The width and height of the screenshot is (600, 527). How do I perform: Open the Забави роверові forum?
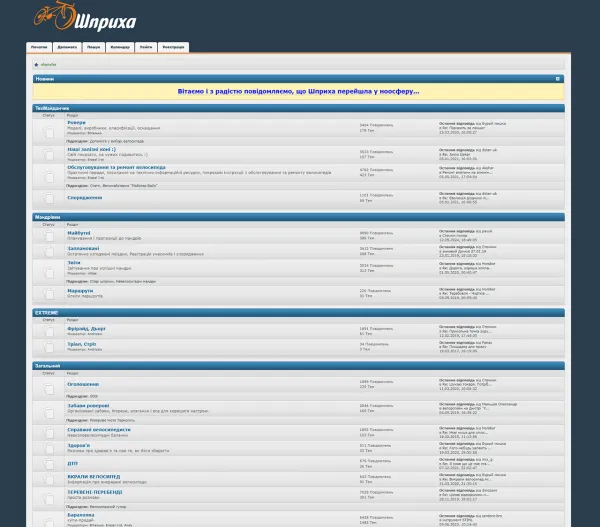pyautogui.click(x=88, y=406)
